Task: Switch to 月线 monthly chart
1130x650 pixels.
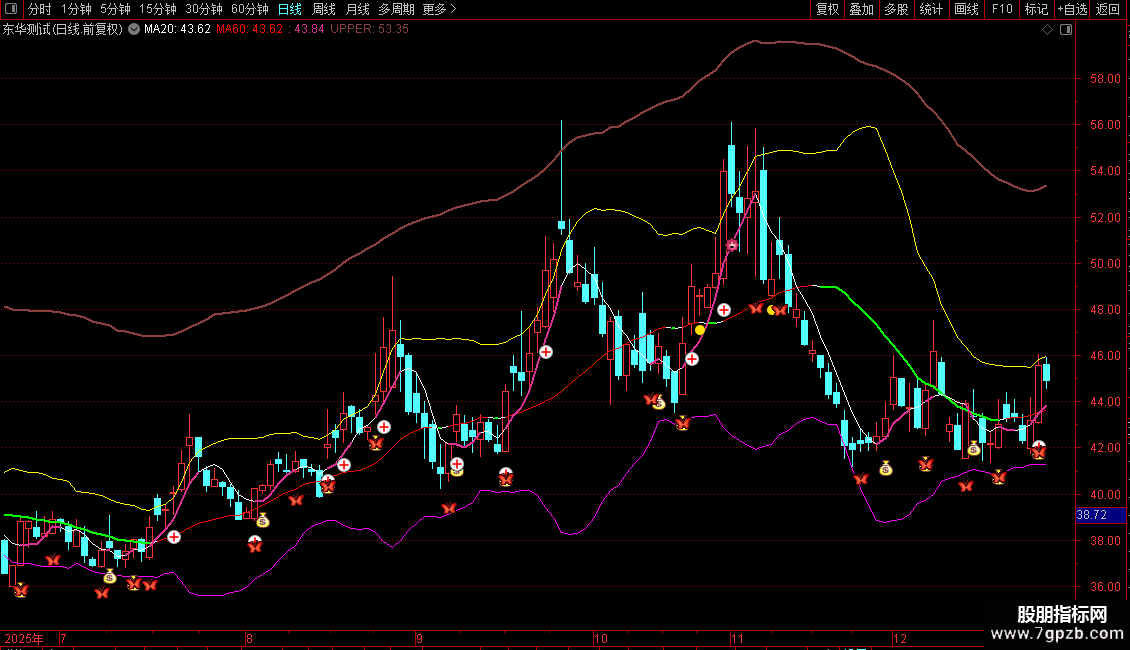Action: coord(357,9)
